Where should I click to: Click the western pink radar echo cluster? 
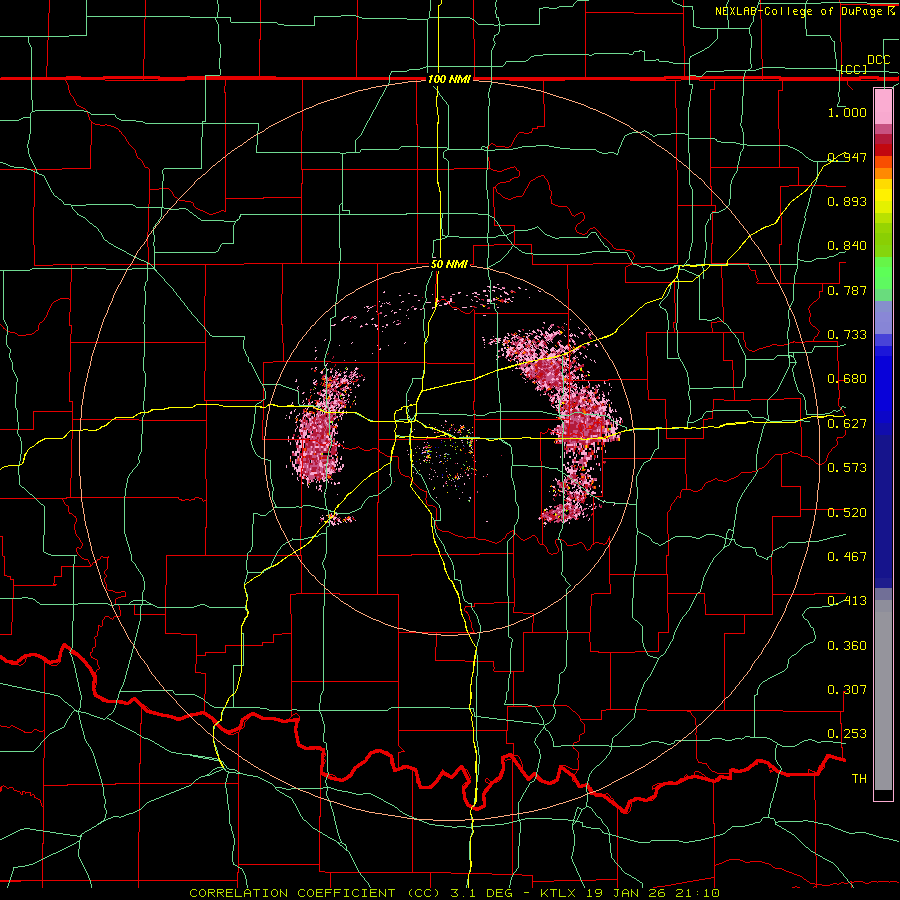click(x=319, y=429)
